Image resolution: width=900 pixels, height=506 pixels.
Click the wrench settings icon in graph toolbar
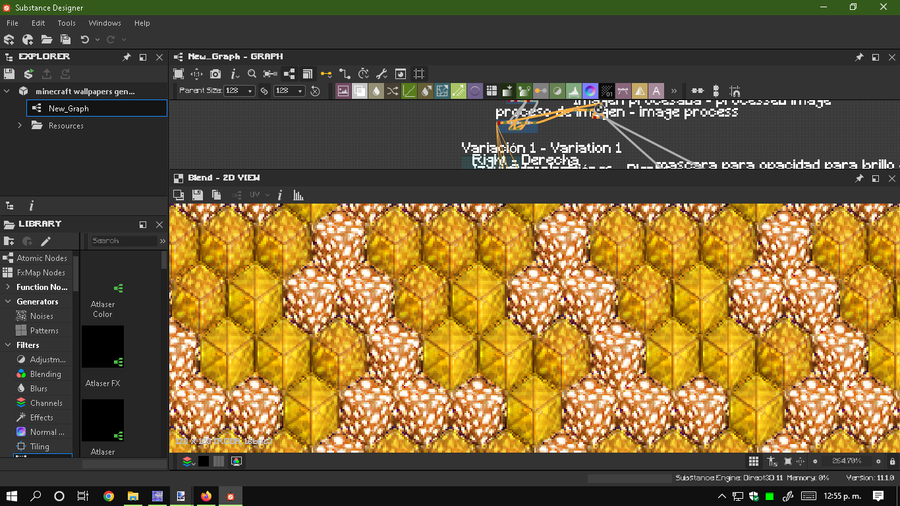pyautogui.click(x=382, y=74)
